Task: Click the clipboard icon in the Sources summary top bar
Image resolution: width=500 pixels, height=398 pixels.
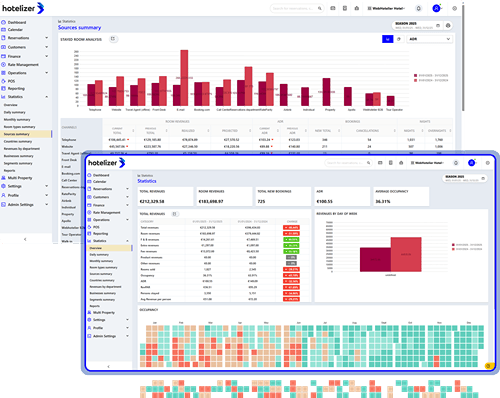Action: coord(345,8)
